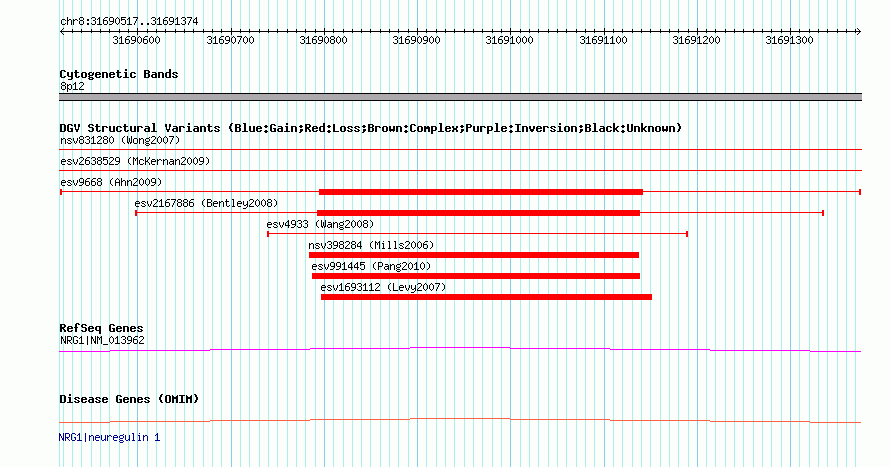Click the thin red line of nsv831280

[x=460, y=150]
